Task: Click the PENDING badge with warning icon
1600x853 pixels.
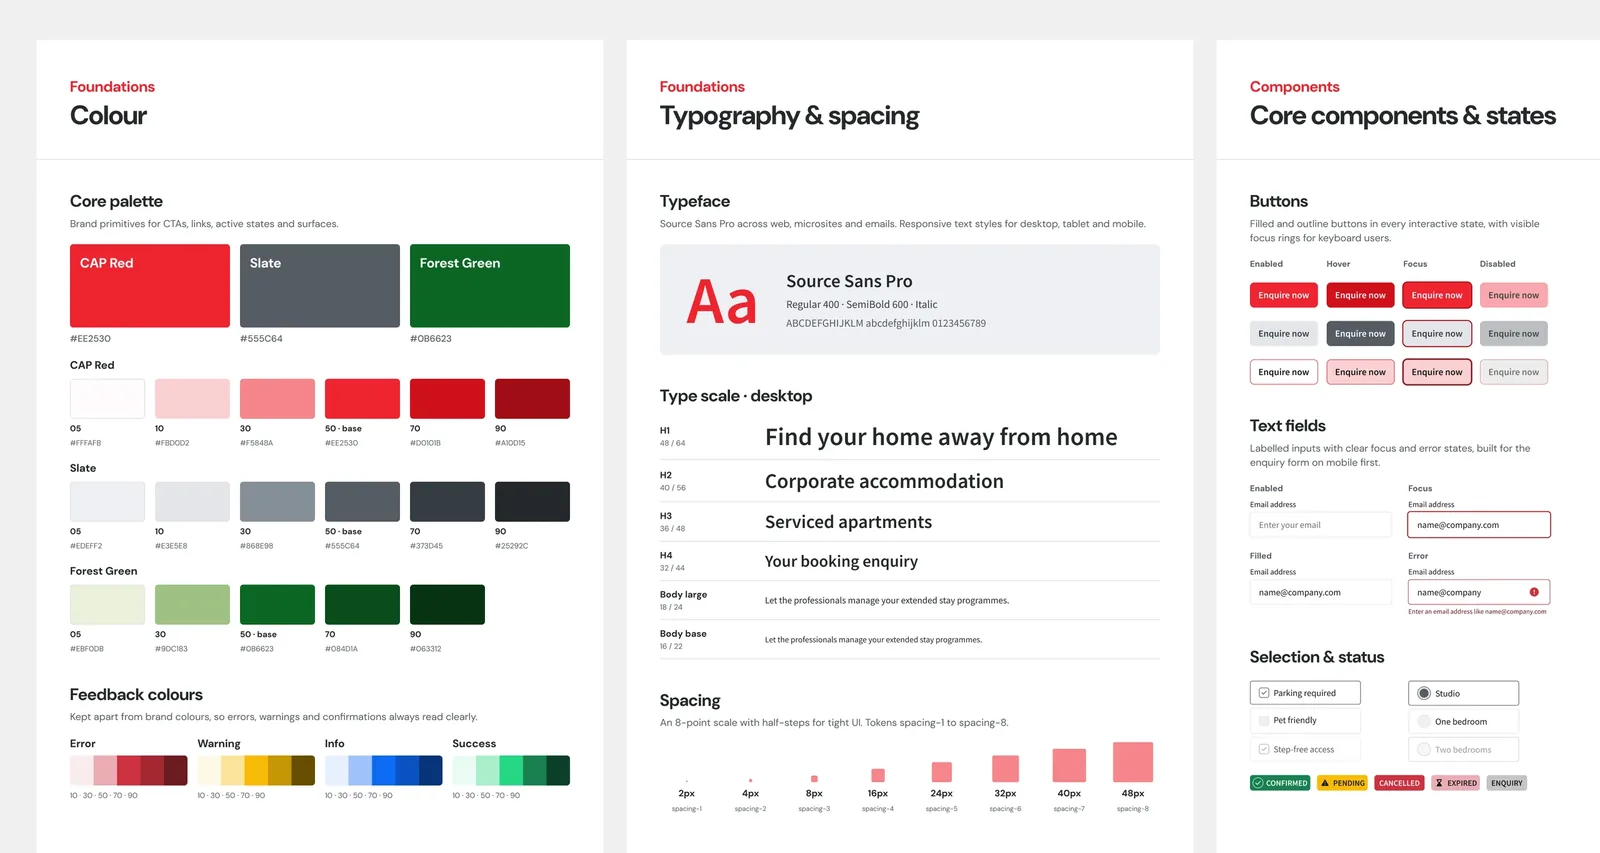Action: tap(1342, 783)
